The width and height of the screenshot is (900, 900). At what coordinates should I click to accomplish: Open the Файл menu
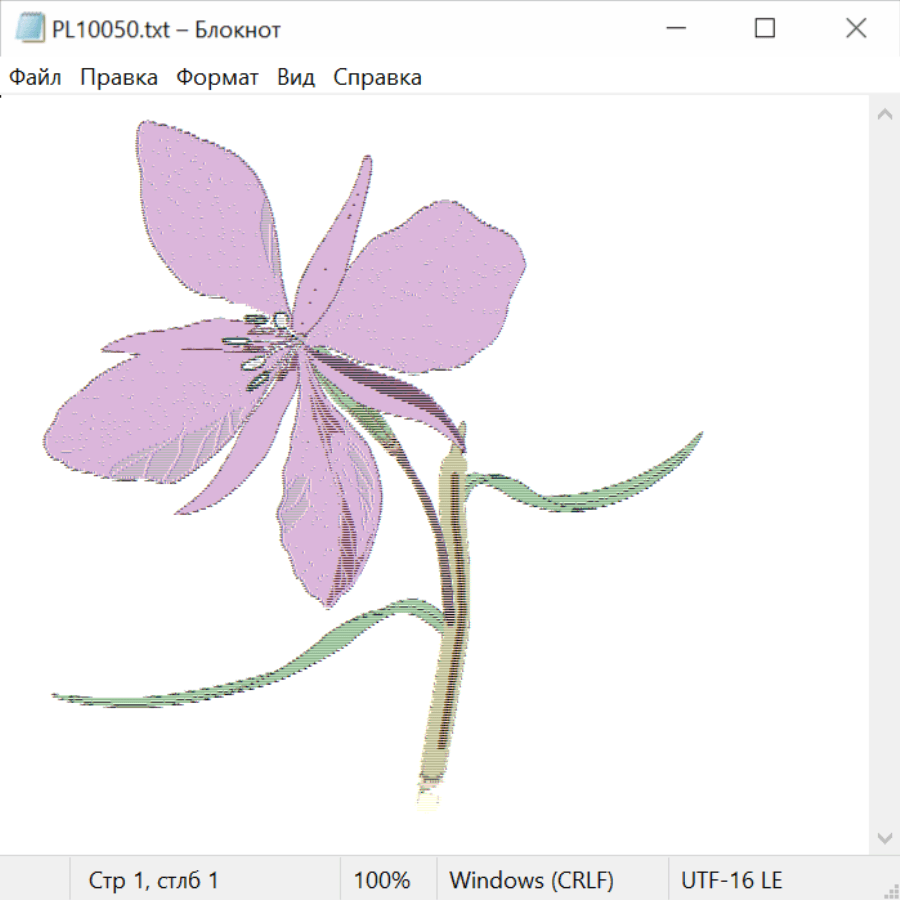(36, 78)
